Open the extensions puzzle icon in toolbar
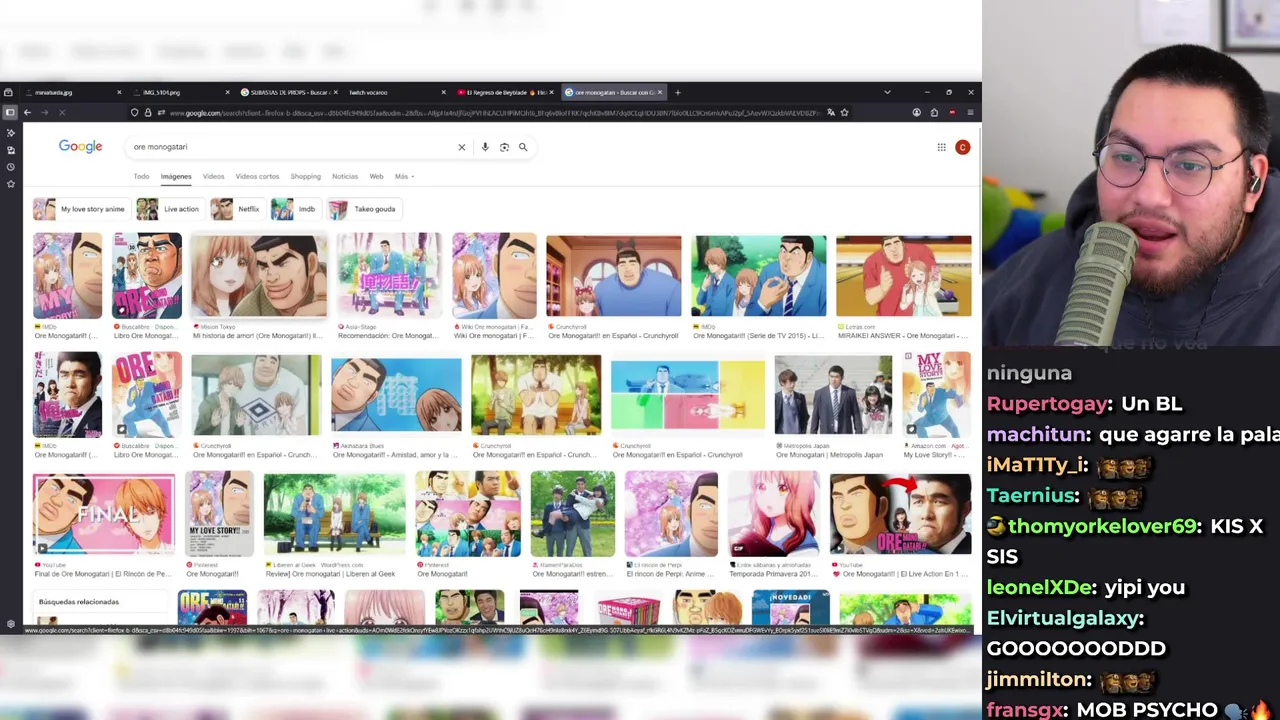This screenshot has height=720, width=1280. tap(934, 112)
